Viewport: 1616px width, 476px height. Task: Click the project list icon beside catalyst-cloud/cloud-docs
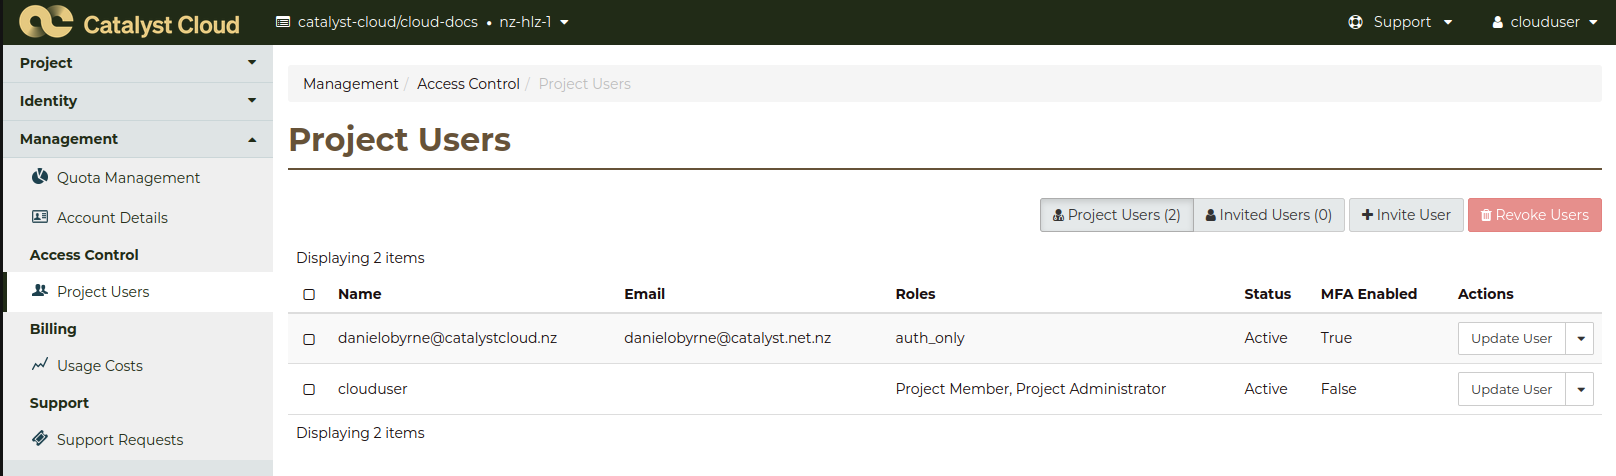coord(283,22)
